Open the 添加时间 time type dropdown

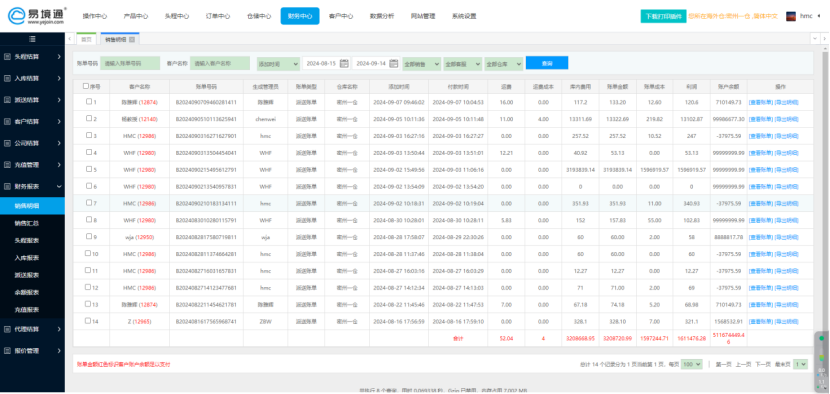278,64
